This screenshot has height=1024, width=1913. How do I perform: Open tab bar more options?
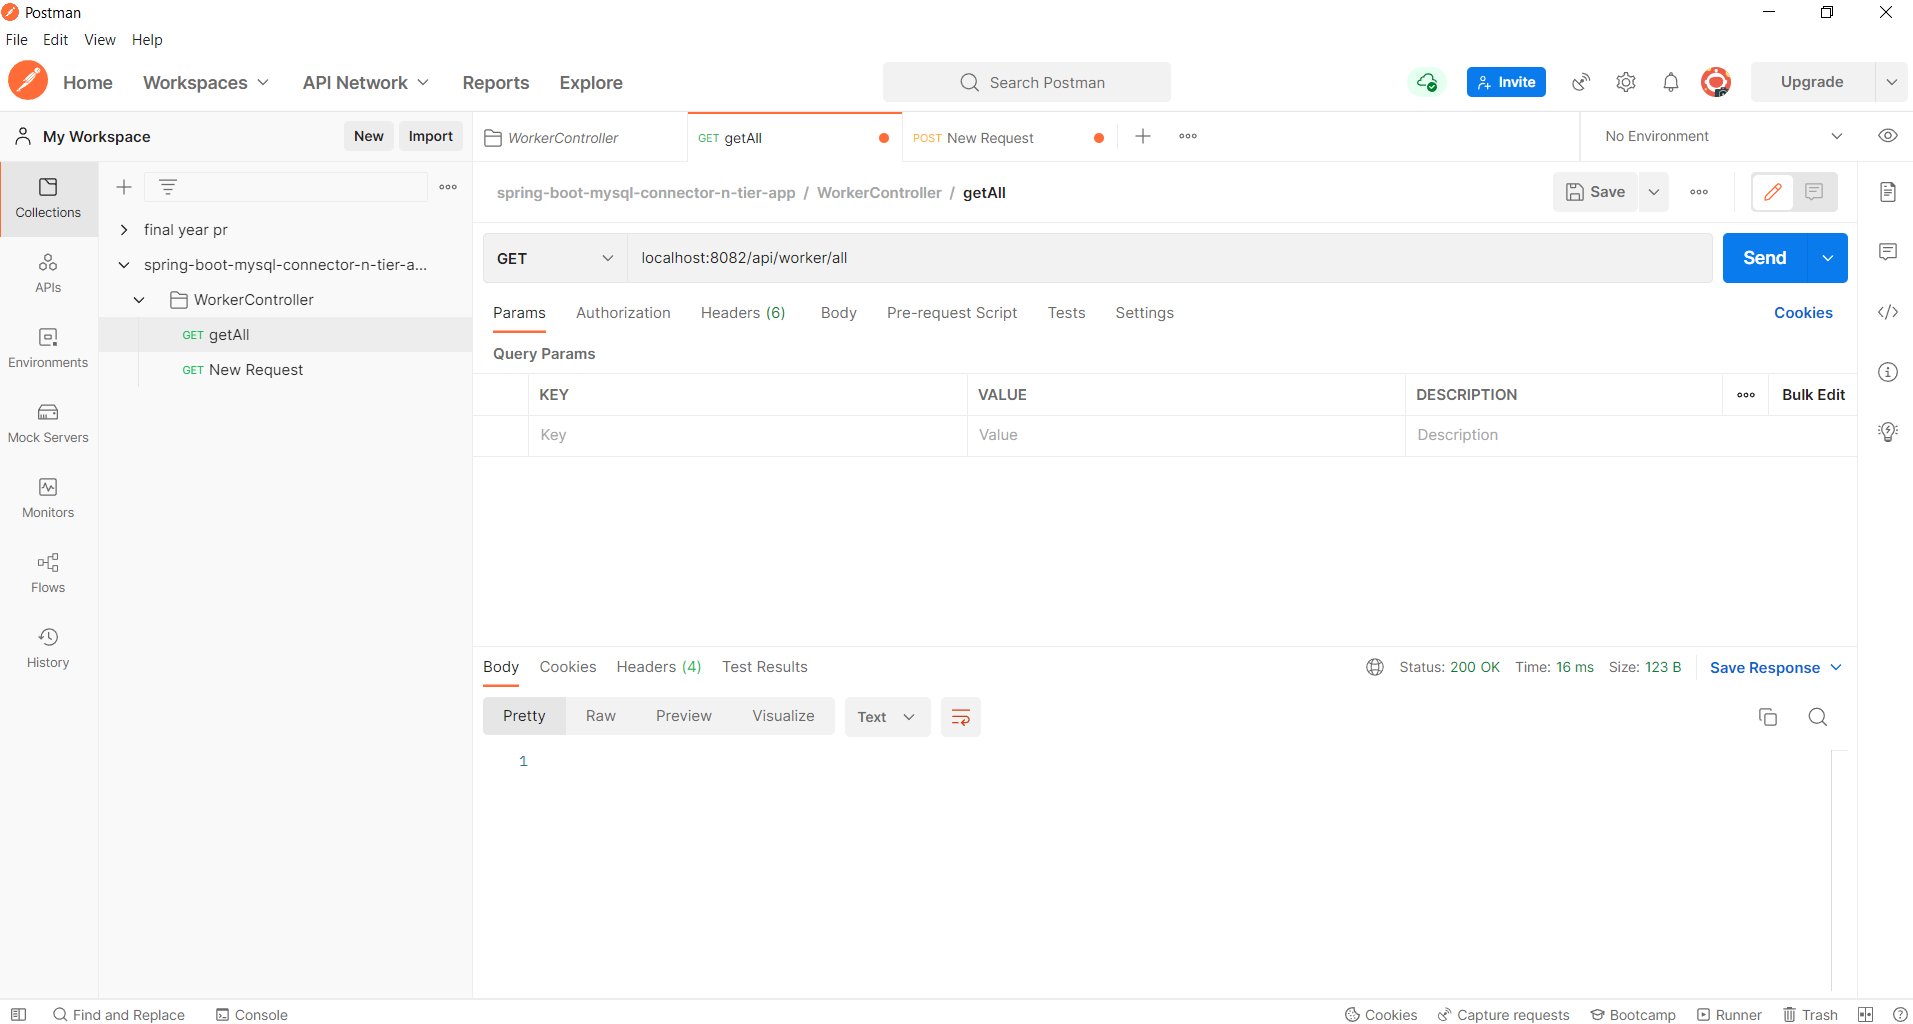(1188, 136)
